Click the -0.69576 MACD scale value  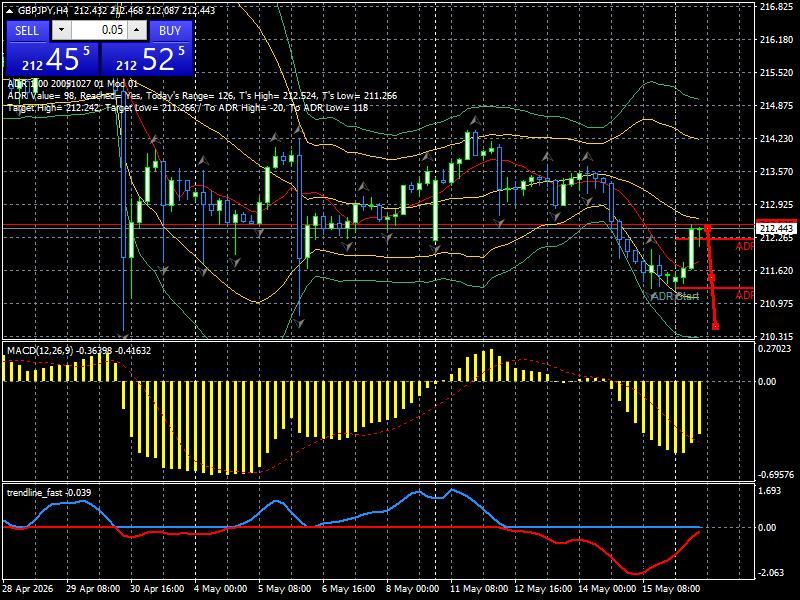tap(776, 474)
